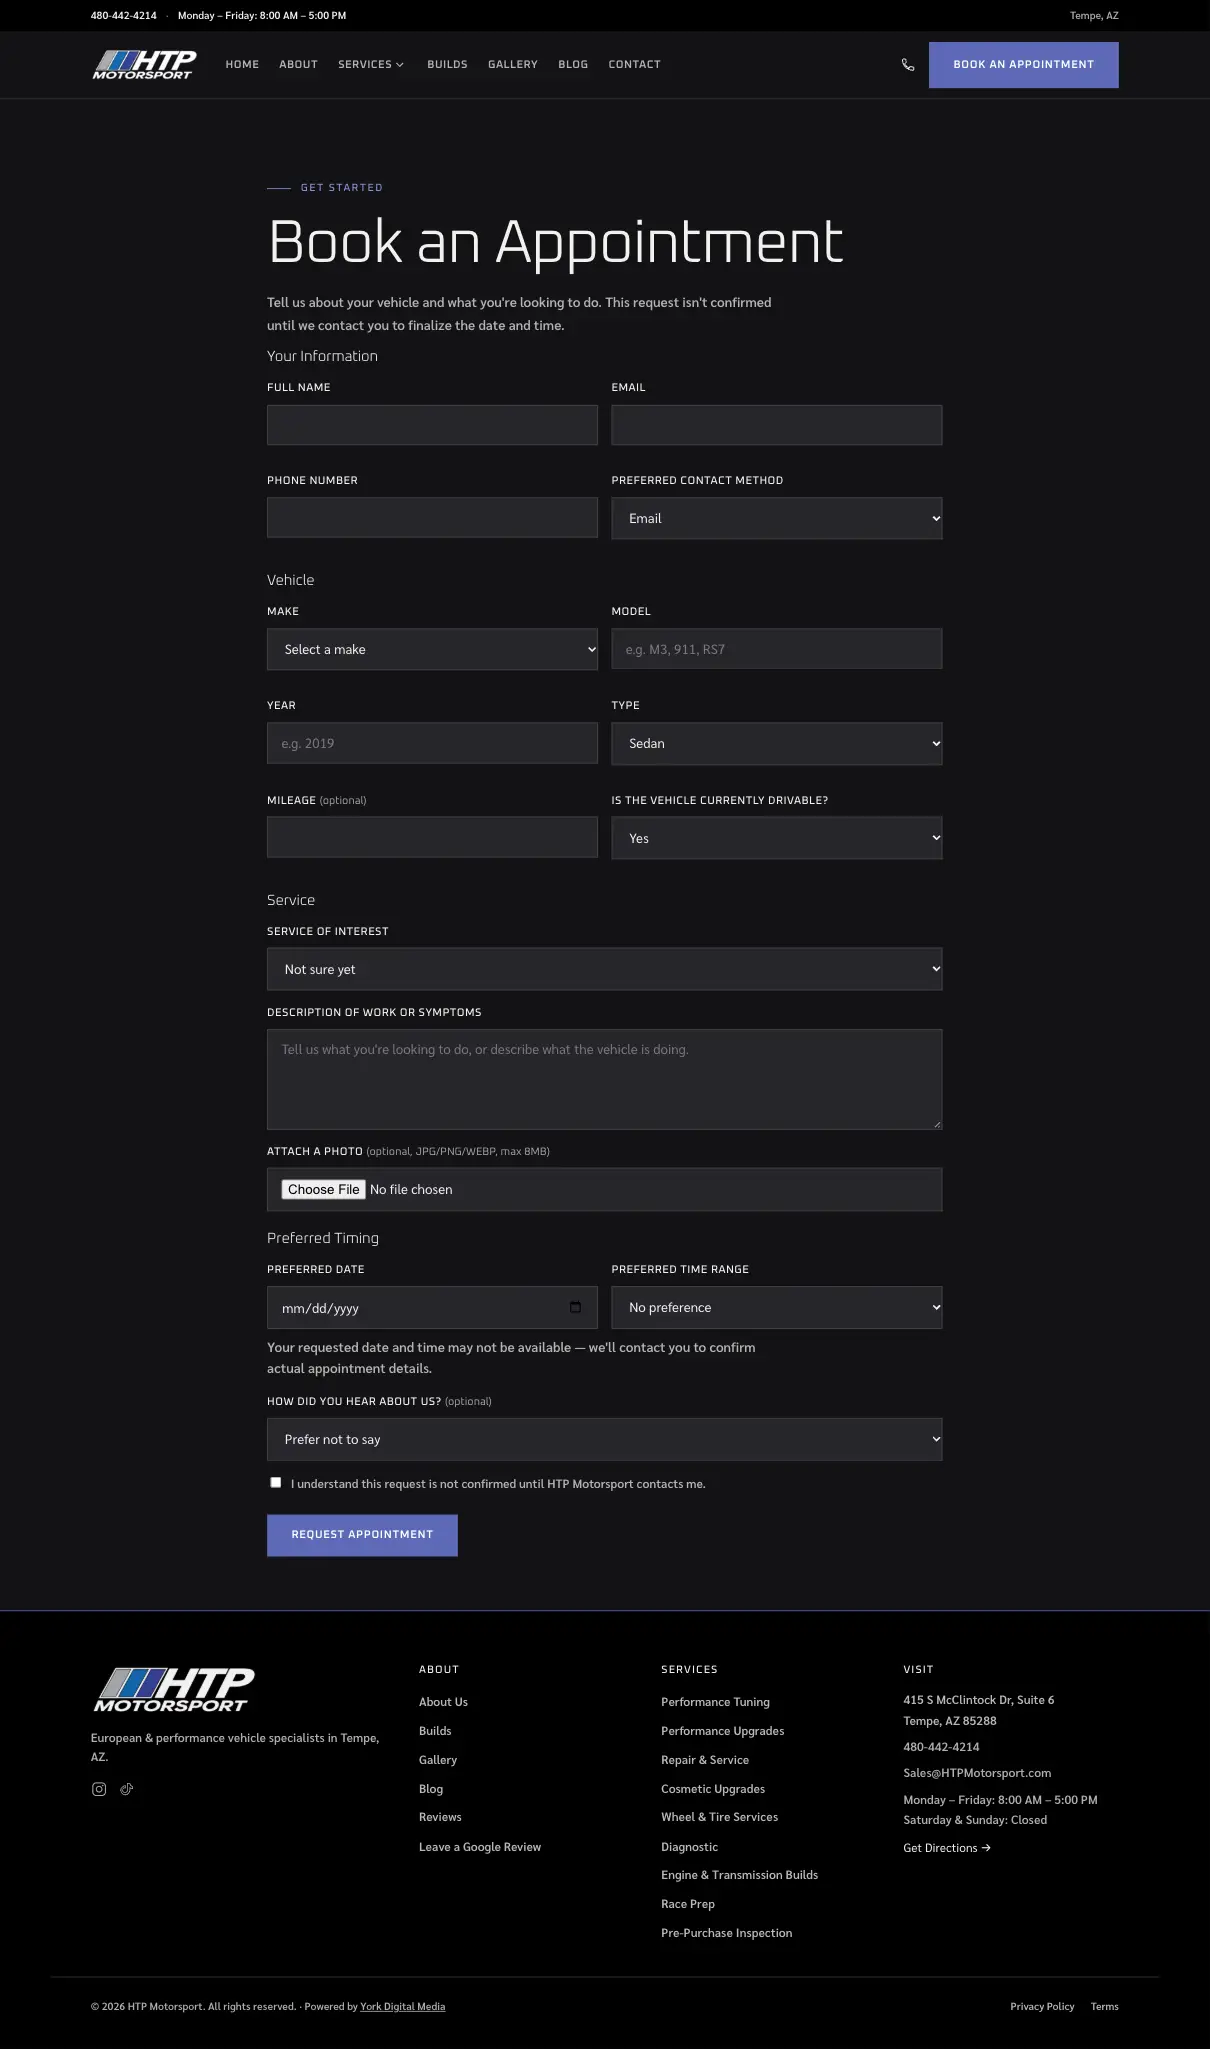Open Preferred Contact Method dropdown
1210x2049 pixels.
pyautogui.click(x=777, y=518)
